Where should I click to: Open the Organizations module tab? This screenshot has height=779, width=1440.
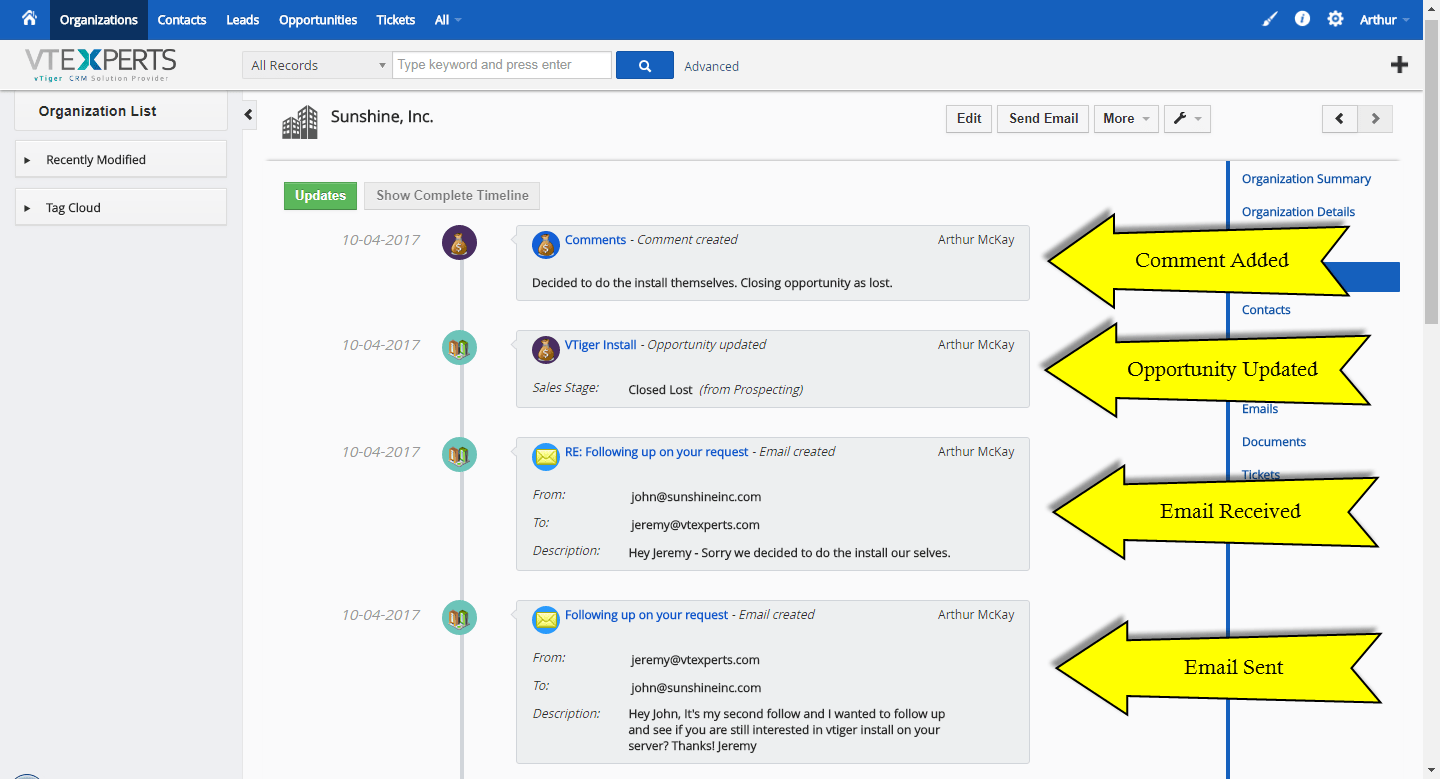pyautogui.click(x=98, y=18)
